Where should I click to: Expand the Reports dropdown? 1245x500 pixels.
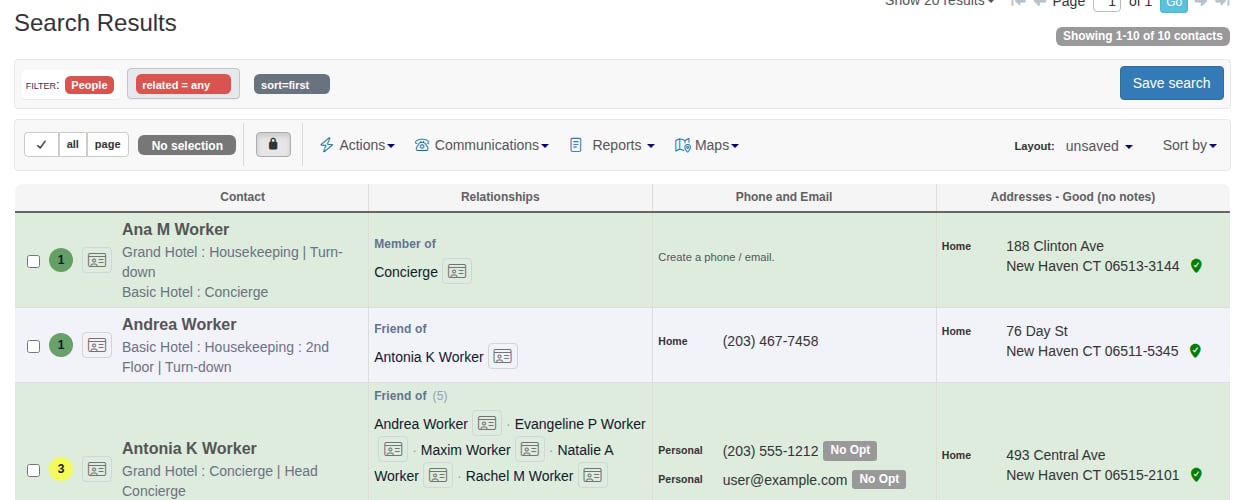click(612, 145)
